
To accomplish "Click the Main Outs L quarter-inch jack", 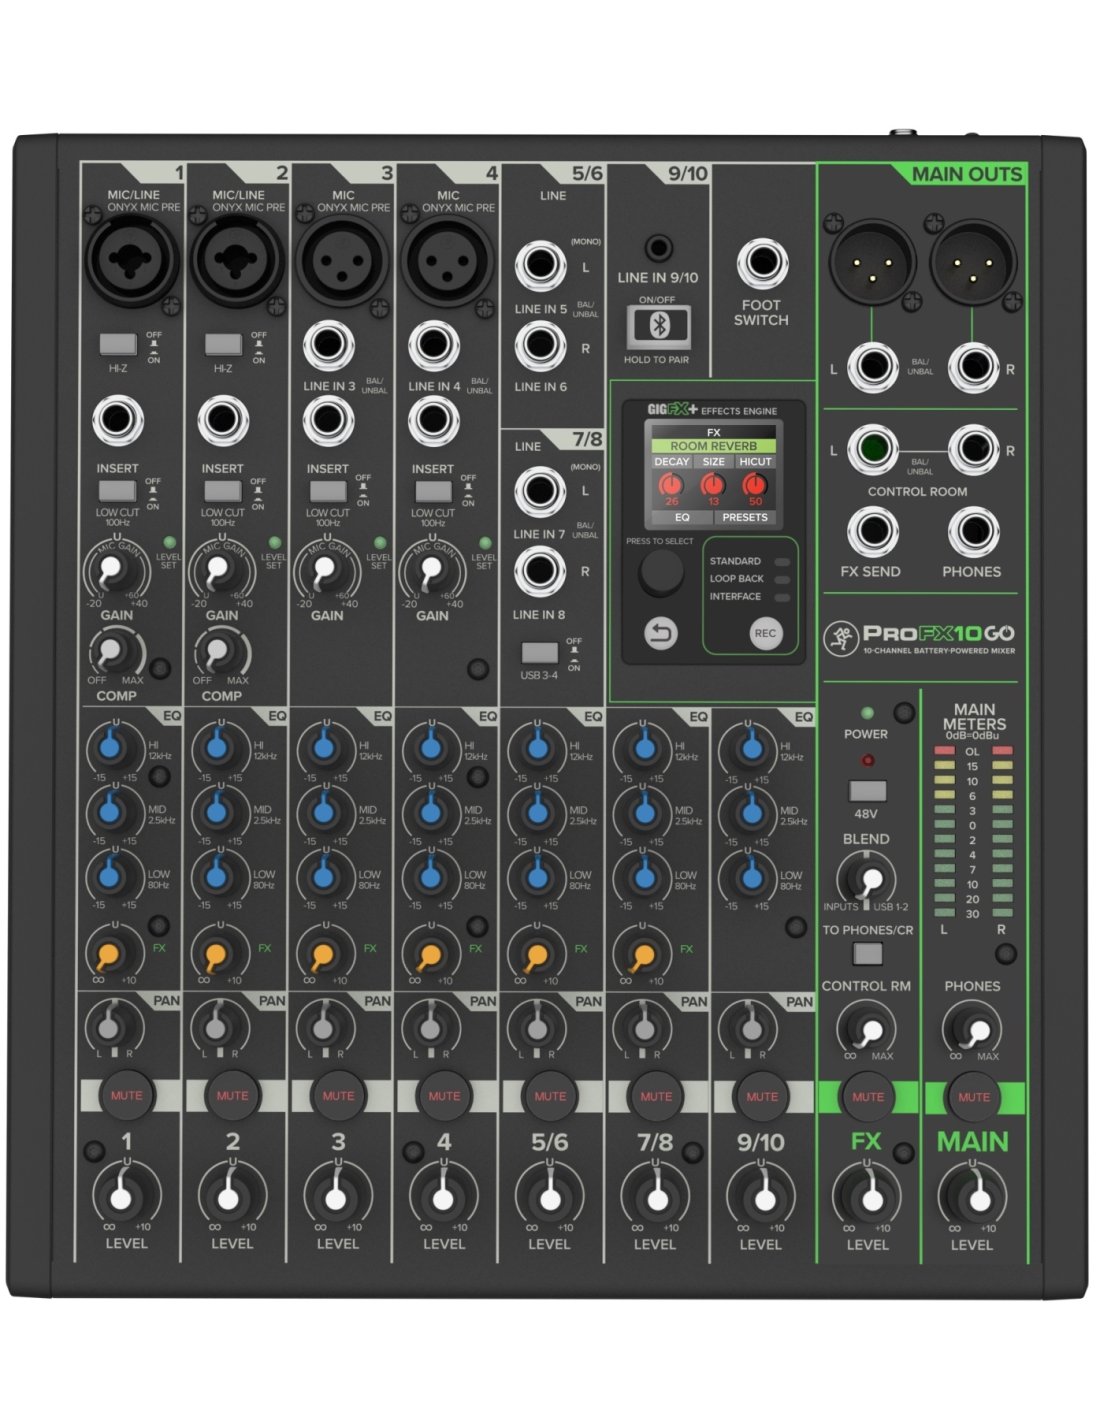I will (x=871, y=367).
